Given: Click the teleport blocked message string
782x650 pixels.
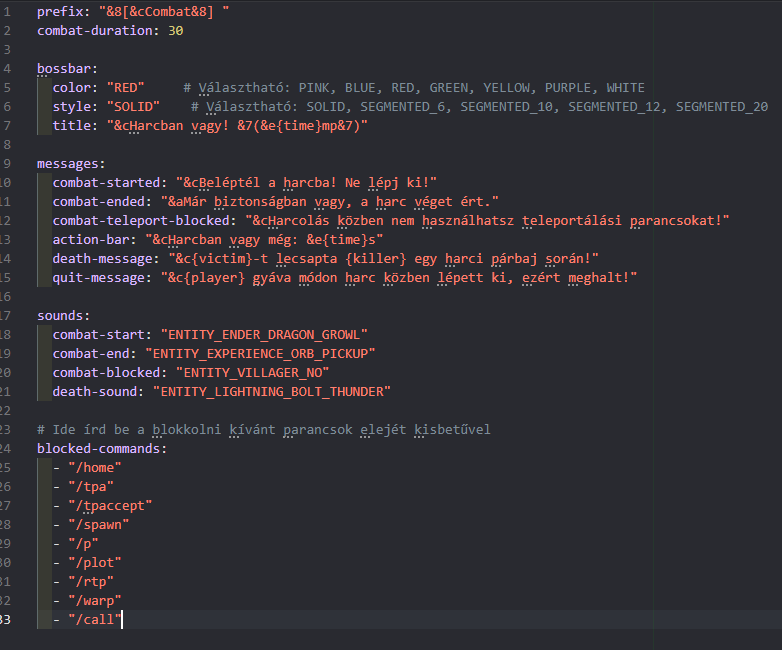Looking at the screenshot, I should [487, 221].
